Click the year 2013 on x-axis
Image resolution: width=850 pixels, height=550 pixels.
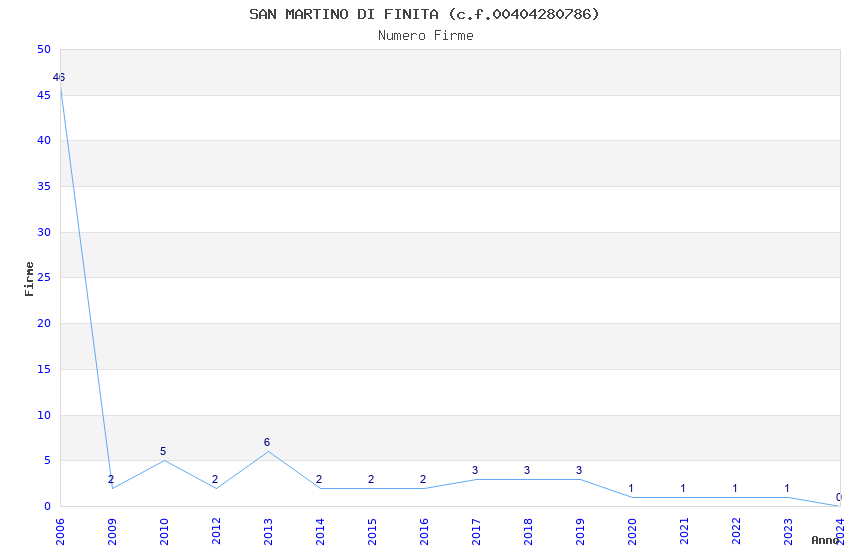click(268, 531)
